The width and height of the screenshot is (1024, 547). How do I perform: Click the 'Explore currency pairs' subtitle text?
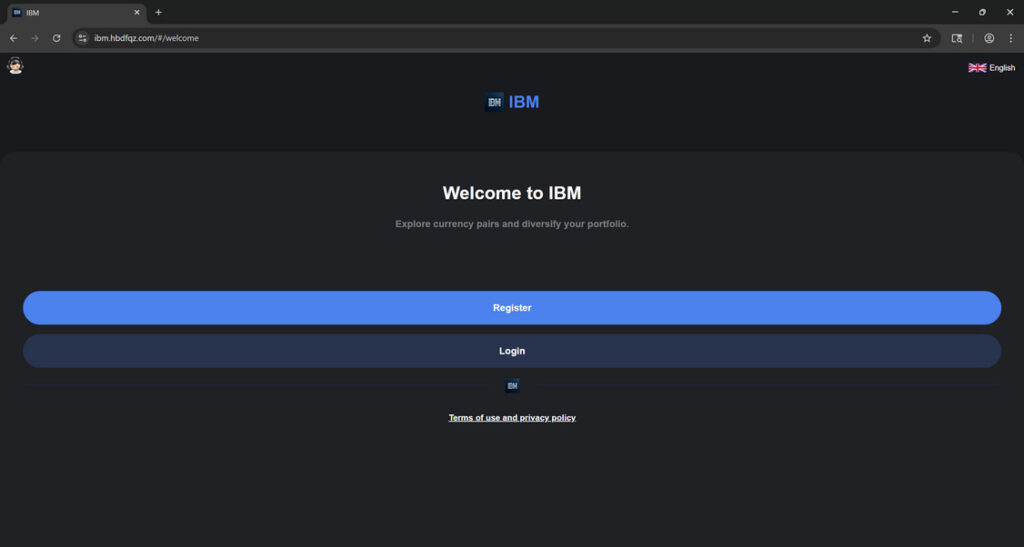click(512, 224)
